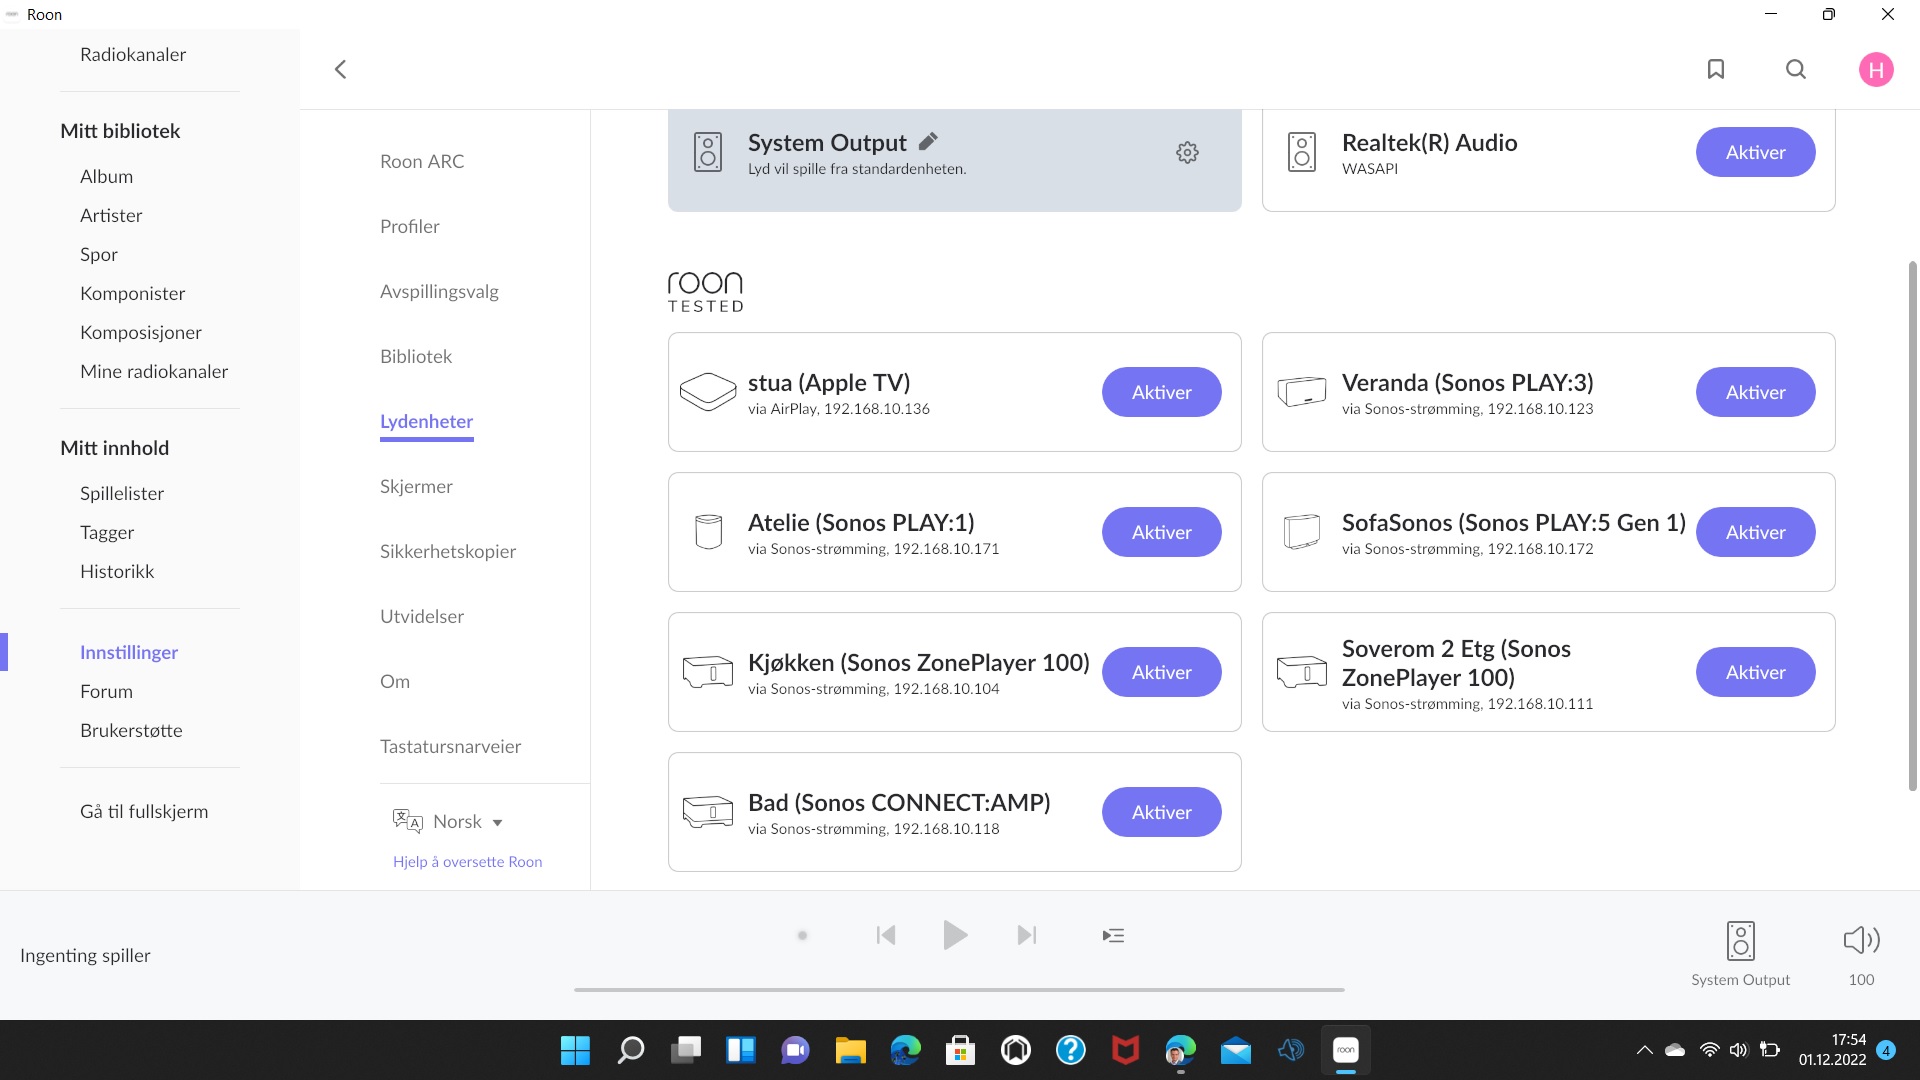
Task: Open File Explorer from the taskbar
Action: 850,1050
